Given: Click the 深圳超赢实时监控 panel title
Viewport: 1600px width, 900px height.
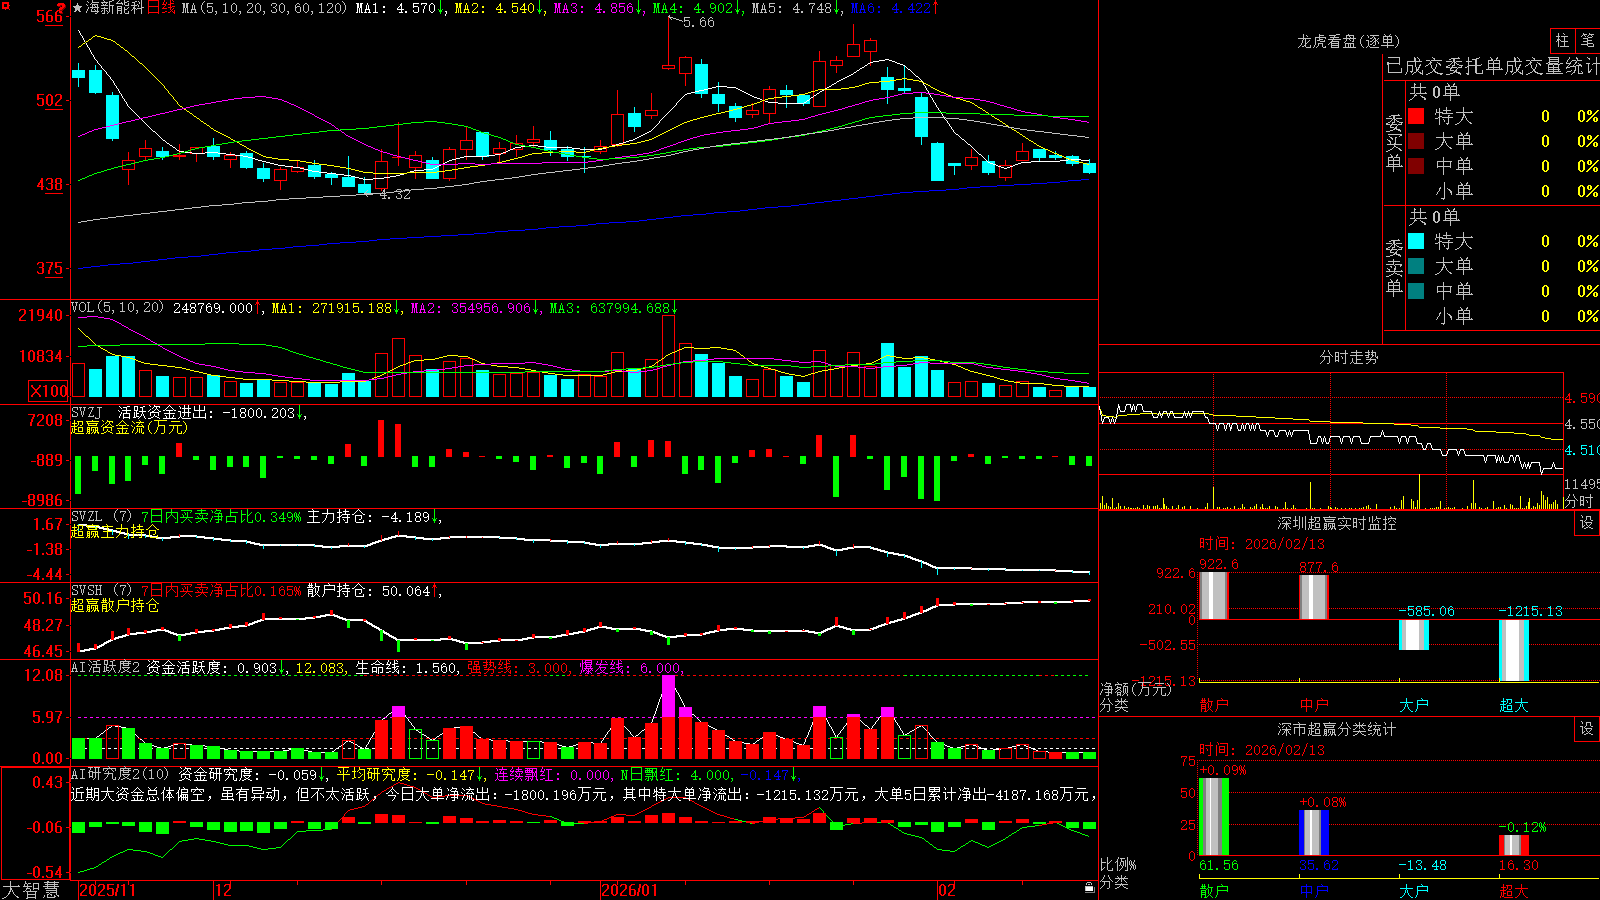Looking at the screenshot, I should tap(1336, 523).
